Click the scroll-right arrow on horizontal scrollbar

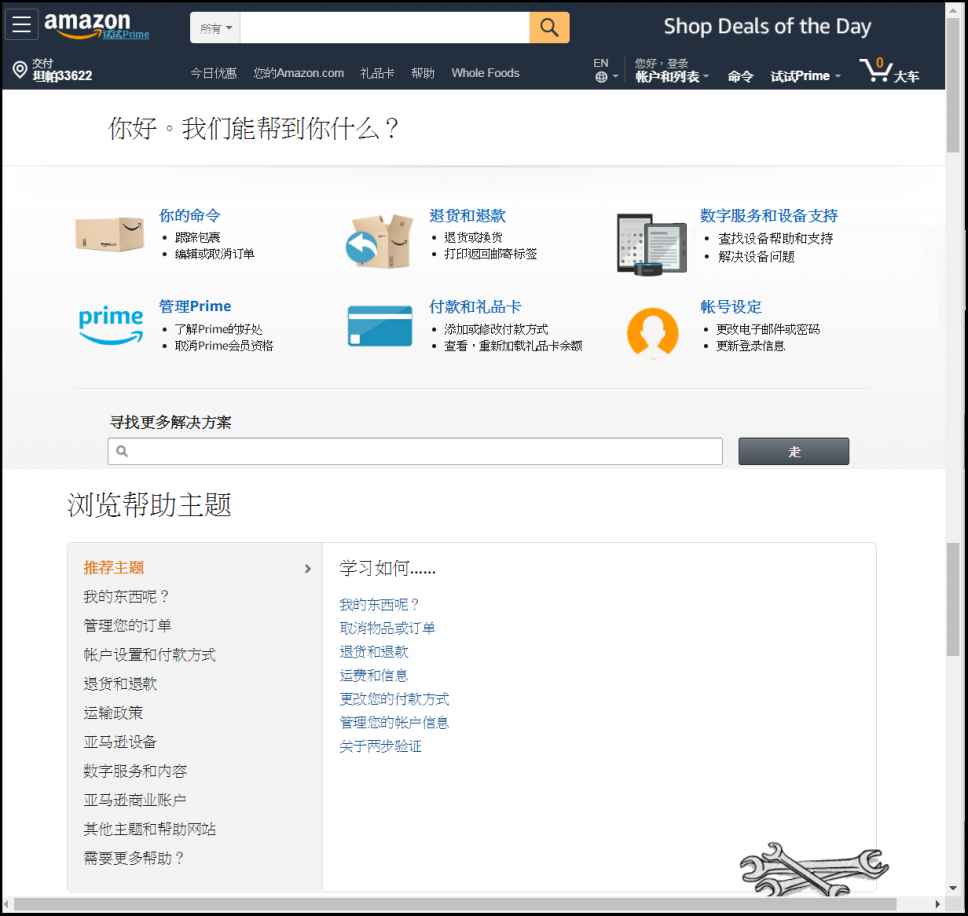pos(938,904)
